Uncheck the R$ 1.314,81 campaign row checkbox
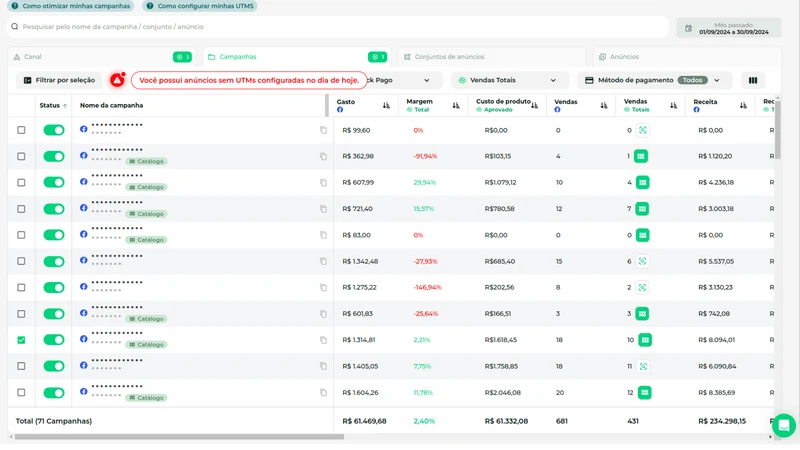The image size is (800, 450). pyautogui.click(x=21, y=340)
